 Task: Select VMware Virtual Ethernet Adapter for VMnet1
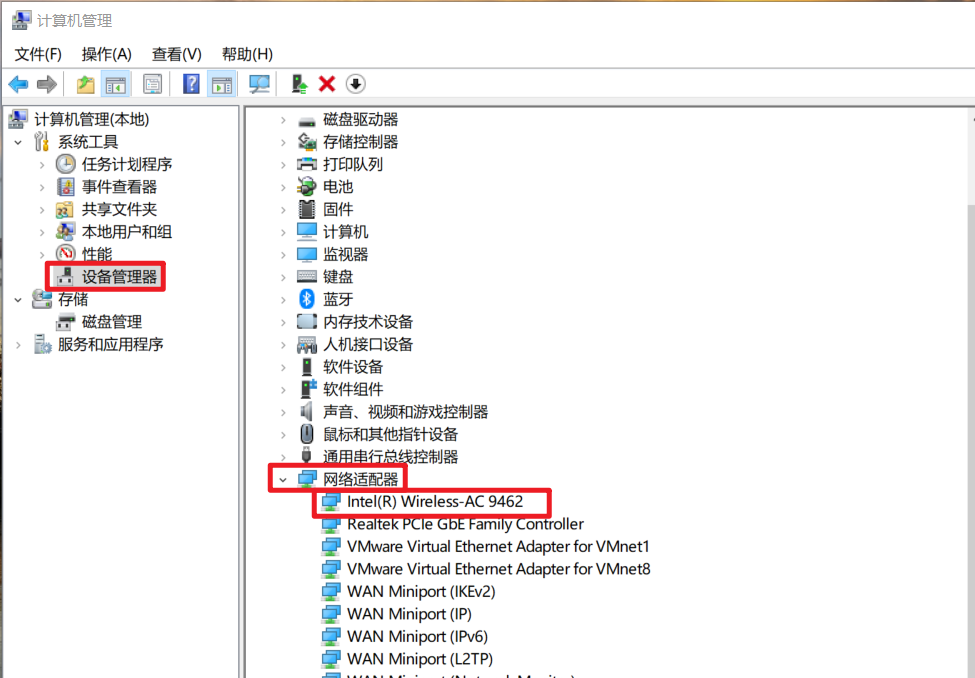(x=498, y=546)
